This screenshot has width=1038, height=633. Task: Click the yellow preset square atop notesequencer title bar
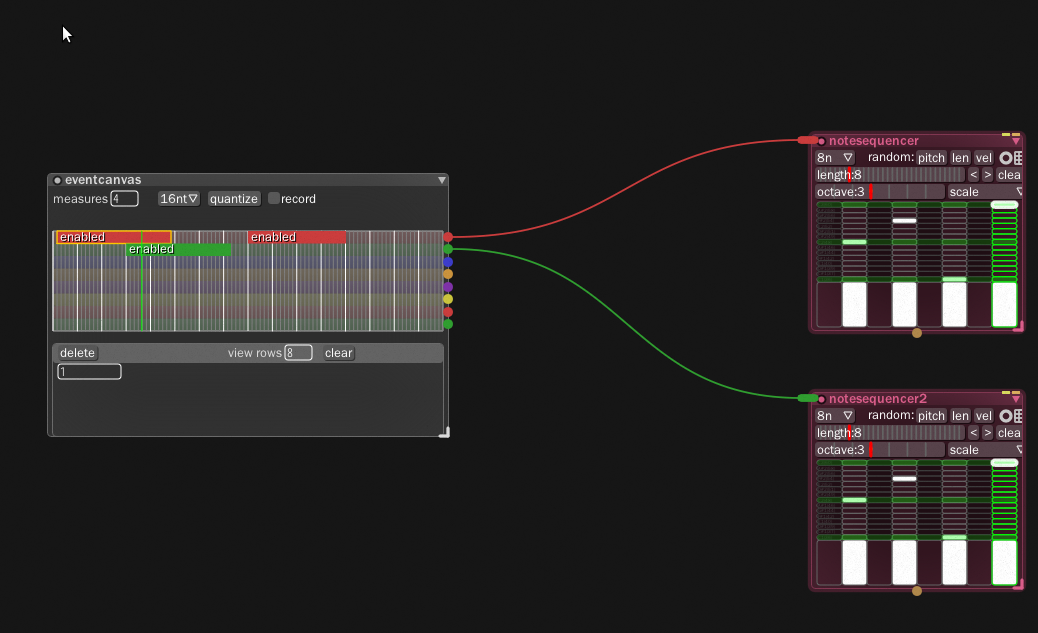point(1005,134)
